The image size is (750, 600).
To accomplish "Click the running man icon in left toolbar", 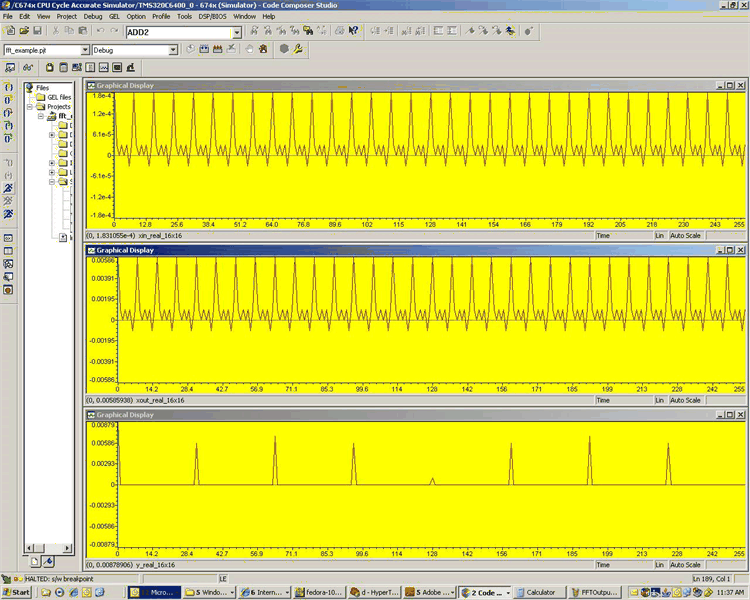I will (8, 187).
